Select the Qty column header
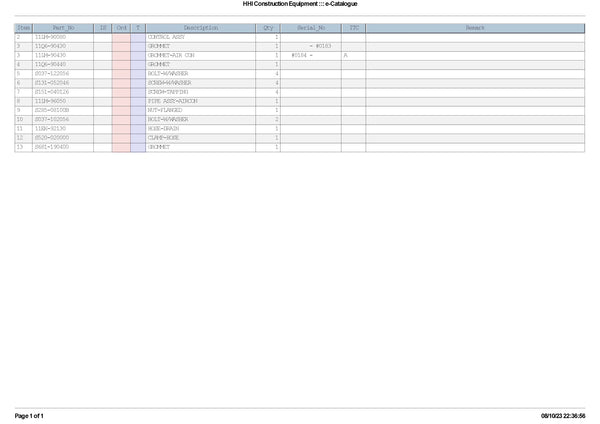Viewport: 600px width, 424px height. (x=267, y=27)
